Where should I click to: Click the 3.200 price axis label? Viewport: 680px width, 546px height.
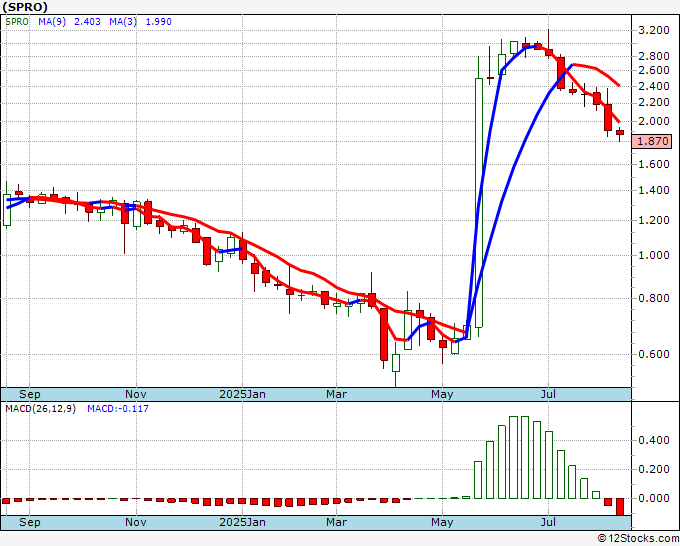(x=654, y=30)
